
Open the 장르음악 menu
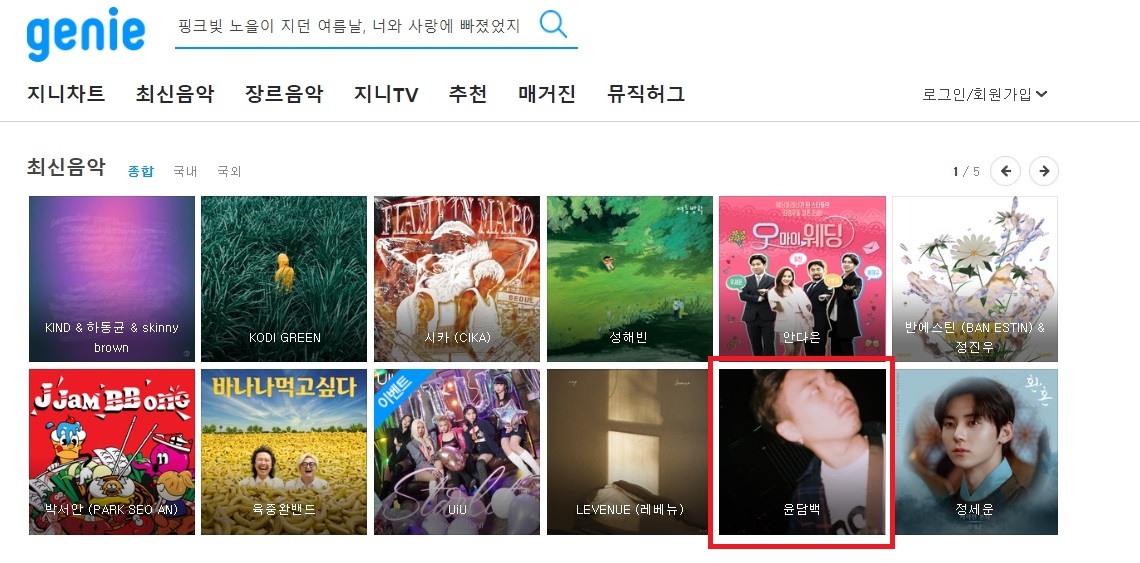284,94
